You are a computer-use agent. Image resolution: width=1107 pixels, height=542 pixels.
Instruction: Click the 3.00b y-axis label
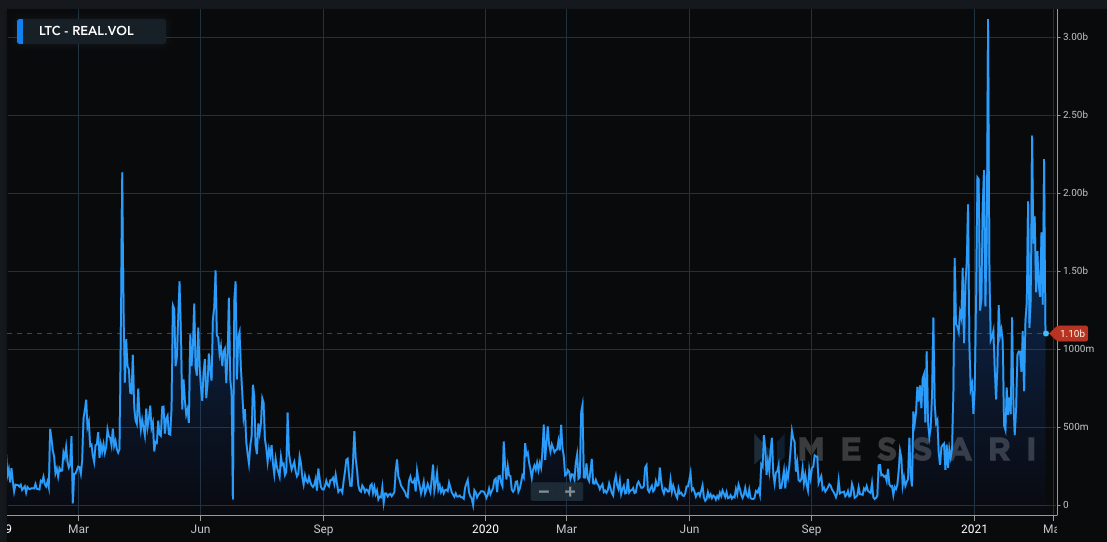(x=1075, y=37)
